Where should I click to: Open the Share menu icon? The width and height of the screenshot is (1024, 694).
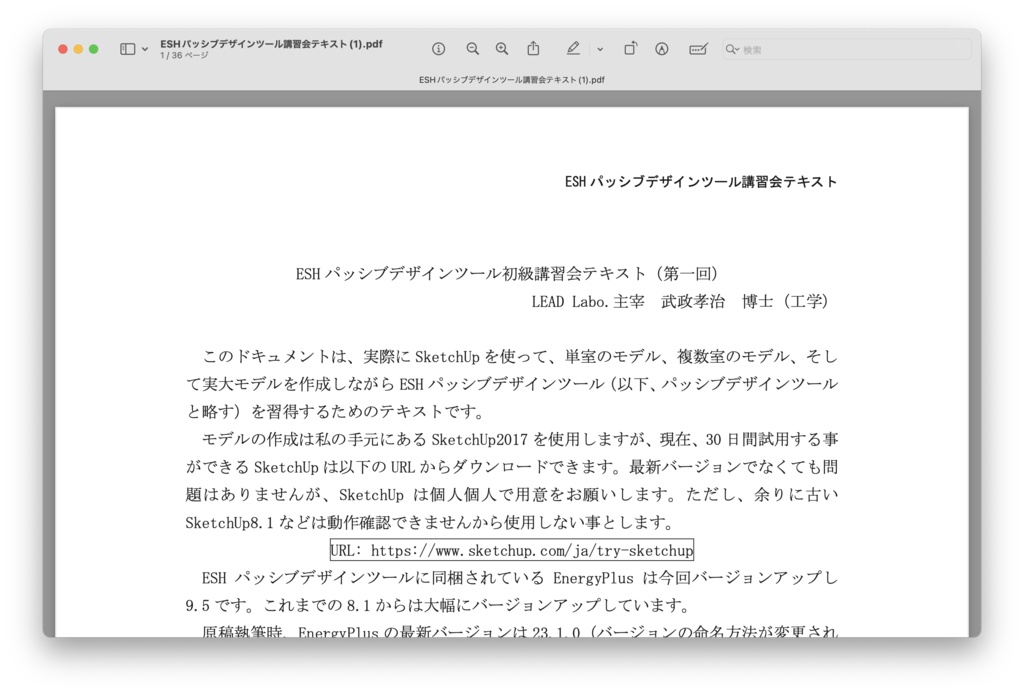534,48
